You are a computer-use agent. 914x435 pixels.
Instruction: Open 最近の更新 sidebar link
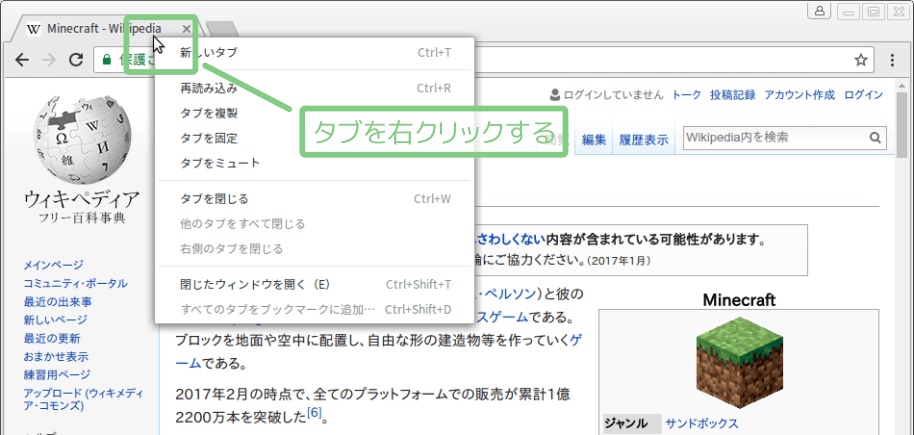click(52, 339)
